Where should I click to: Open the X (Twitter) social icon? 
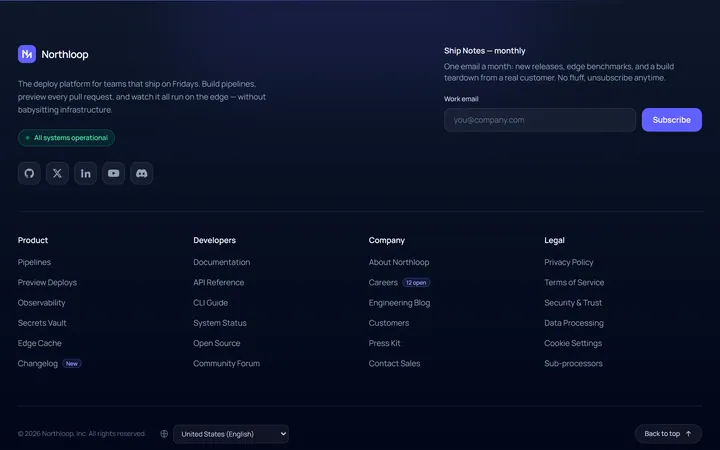[x=57, y=173]
